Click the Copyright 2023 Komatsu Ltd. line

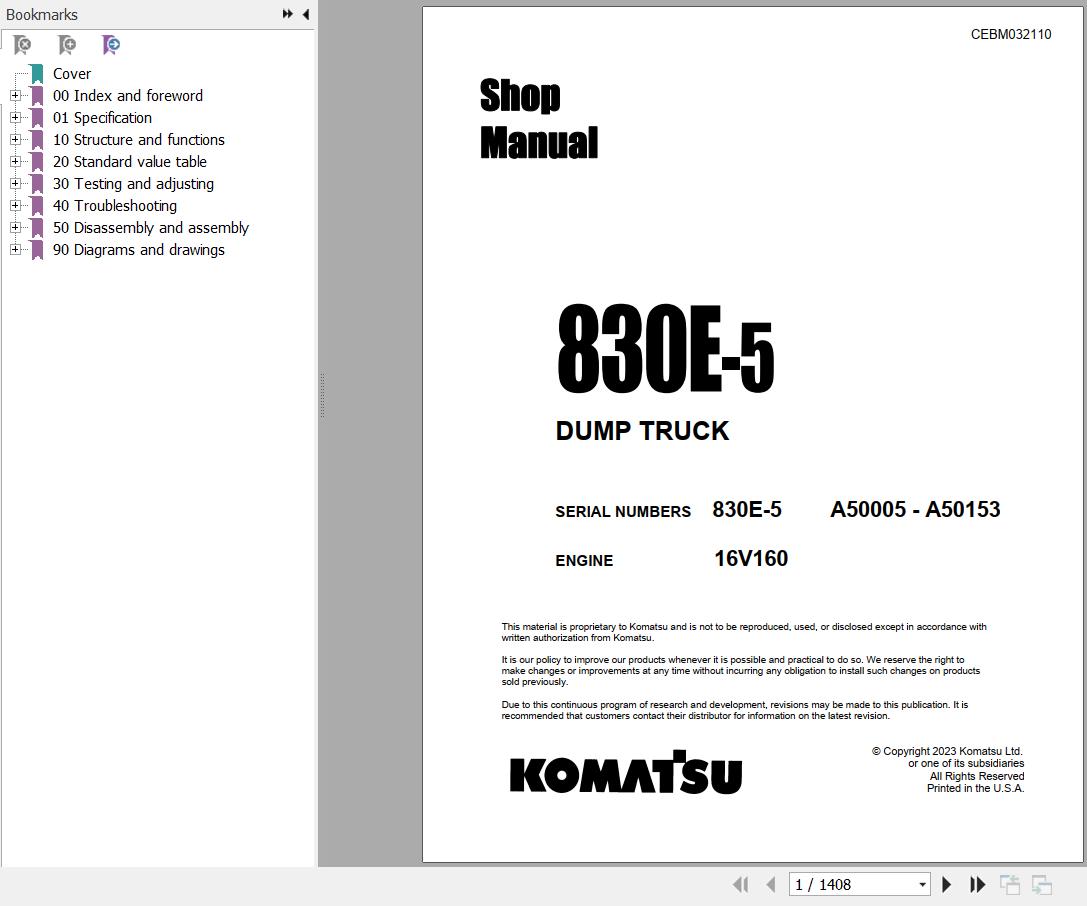pos(947,751)
